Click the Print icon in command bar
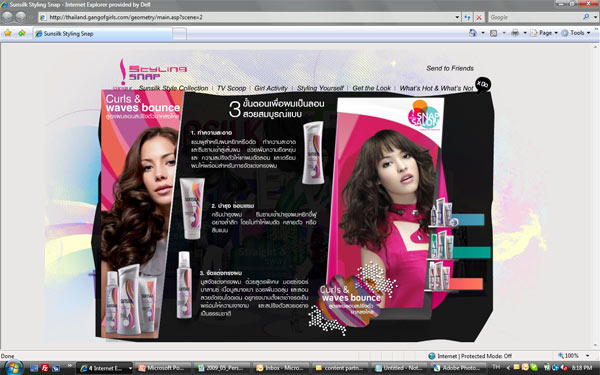This screenshot has height=375, width=600. (x=515, y=33)
